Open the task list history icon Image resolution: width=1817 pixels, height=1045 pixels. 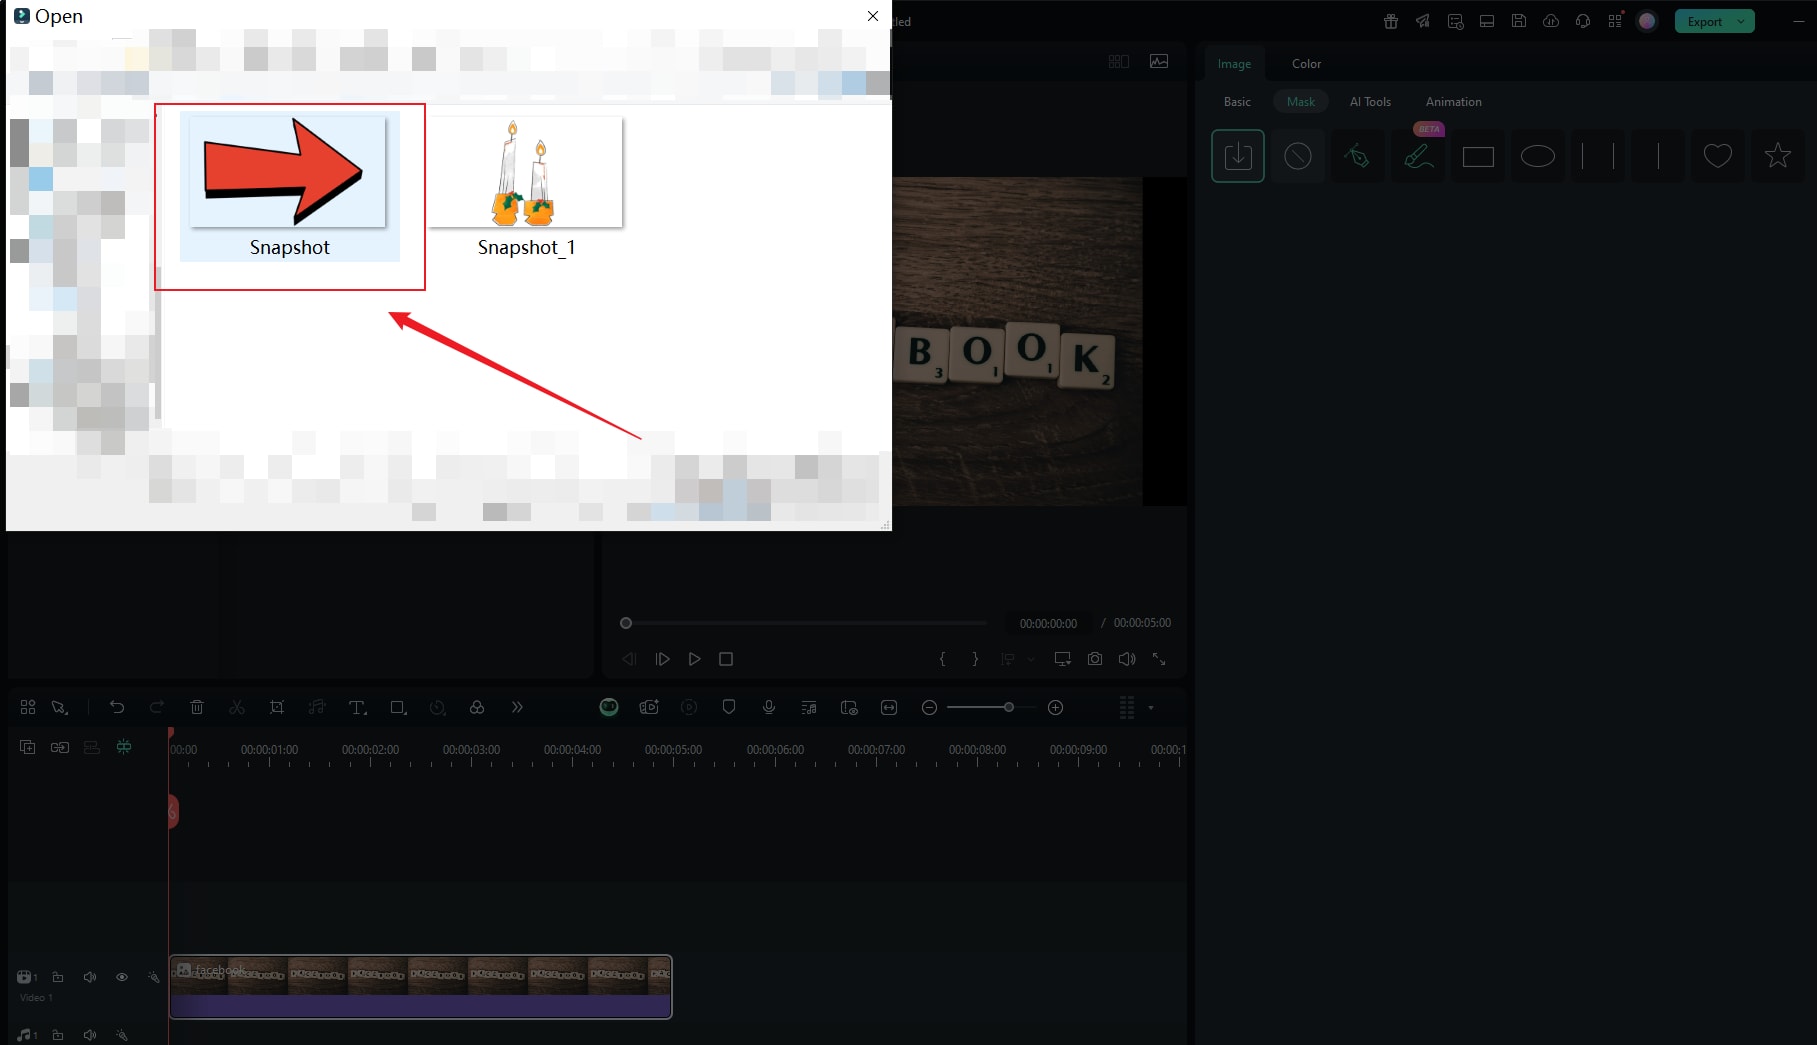coord(1455,21)
